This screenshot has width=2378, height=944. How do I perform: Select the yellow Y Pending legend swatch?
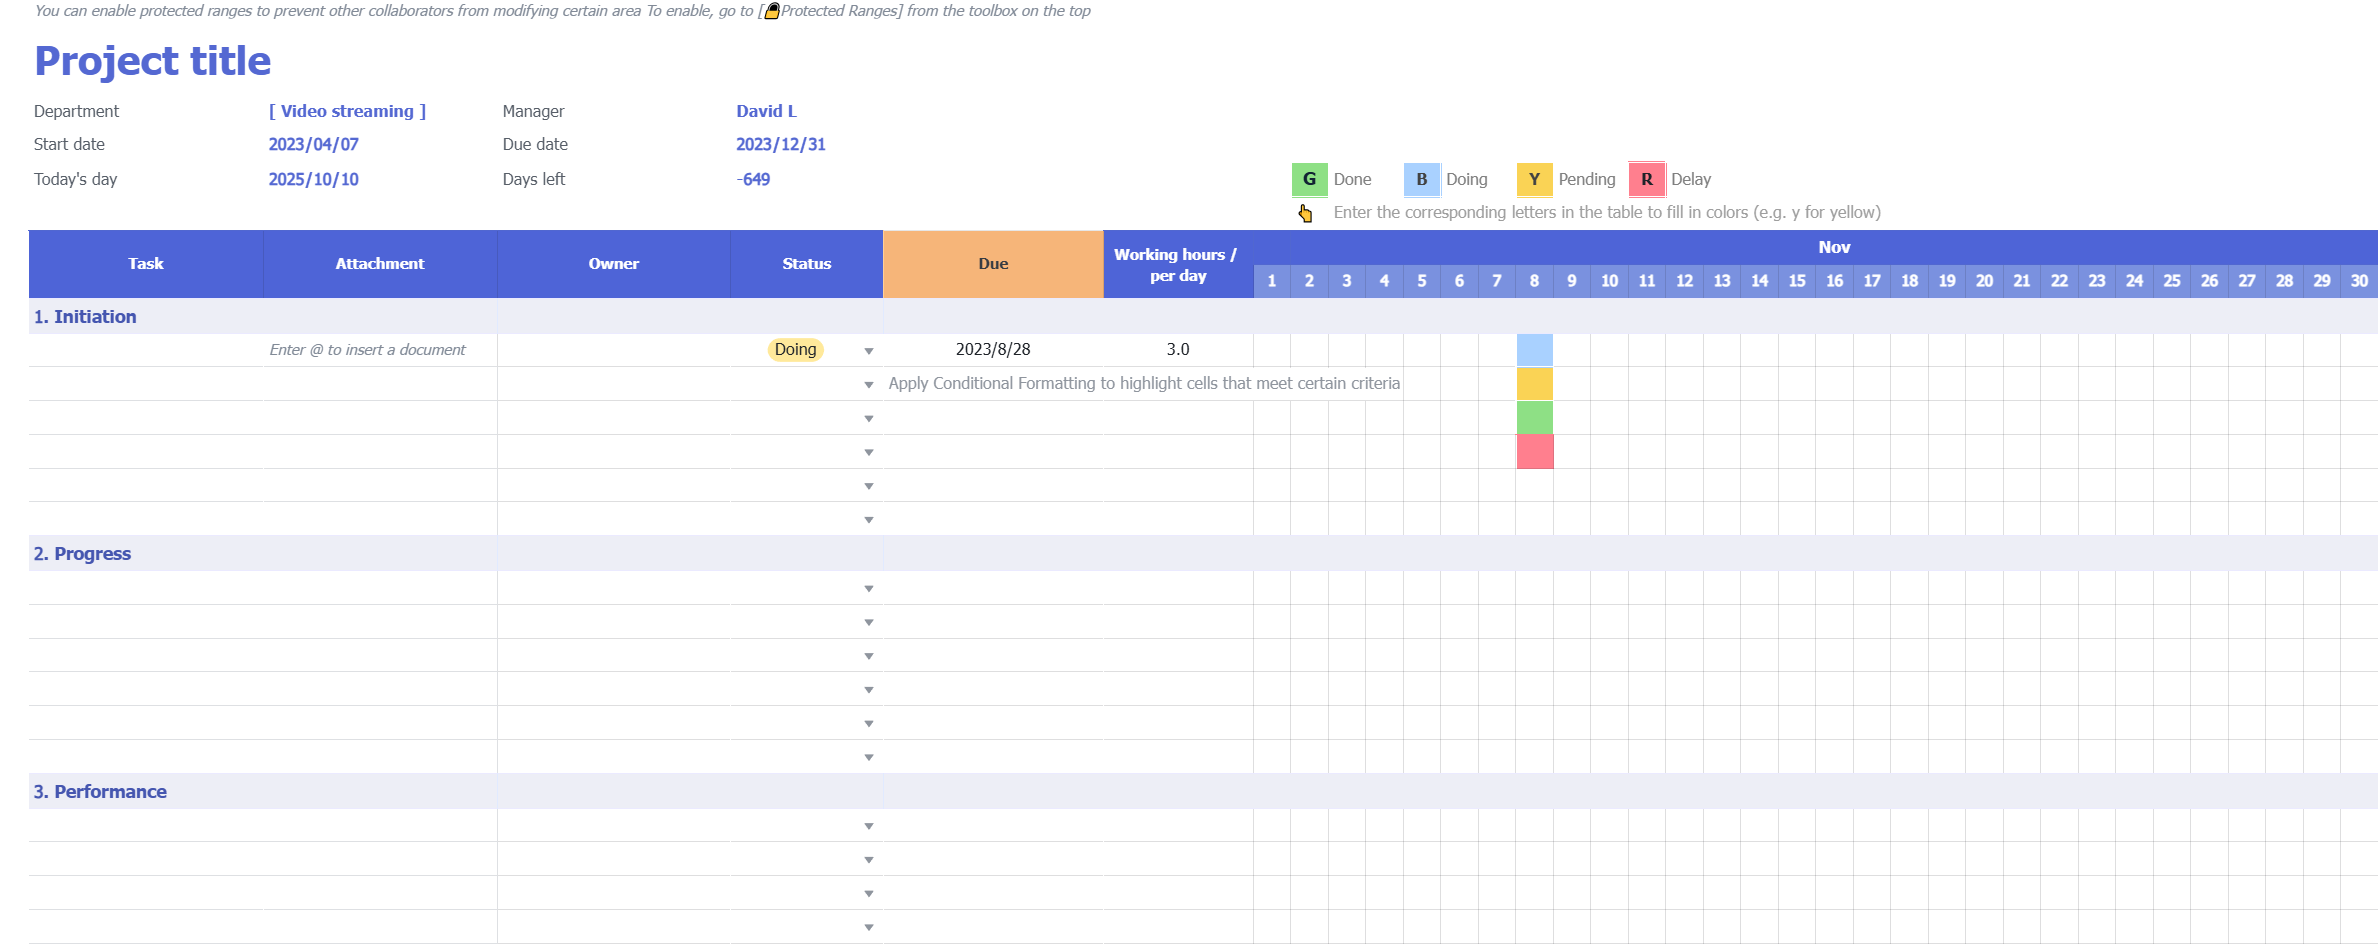pyautogui.click(x=1534, y=179)
